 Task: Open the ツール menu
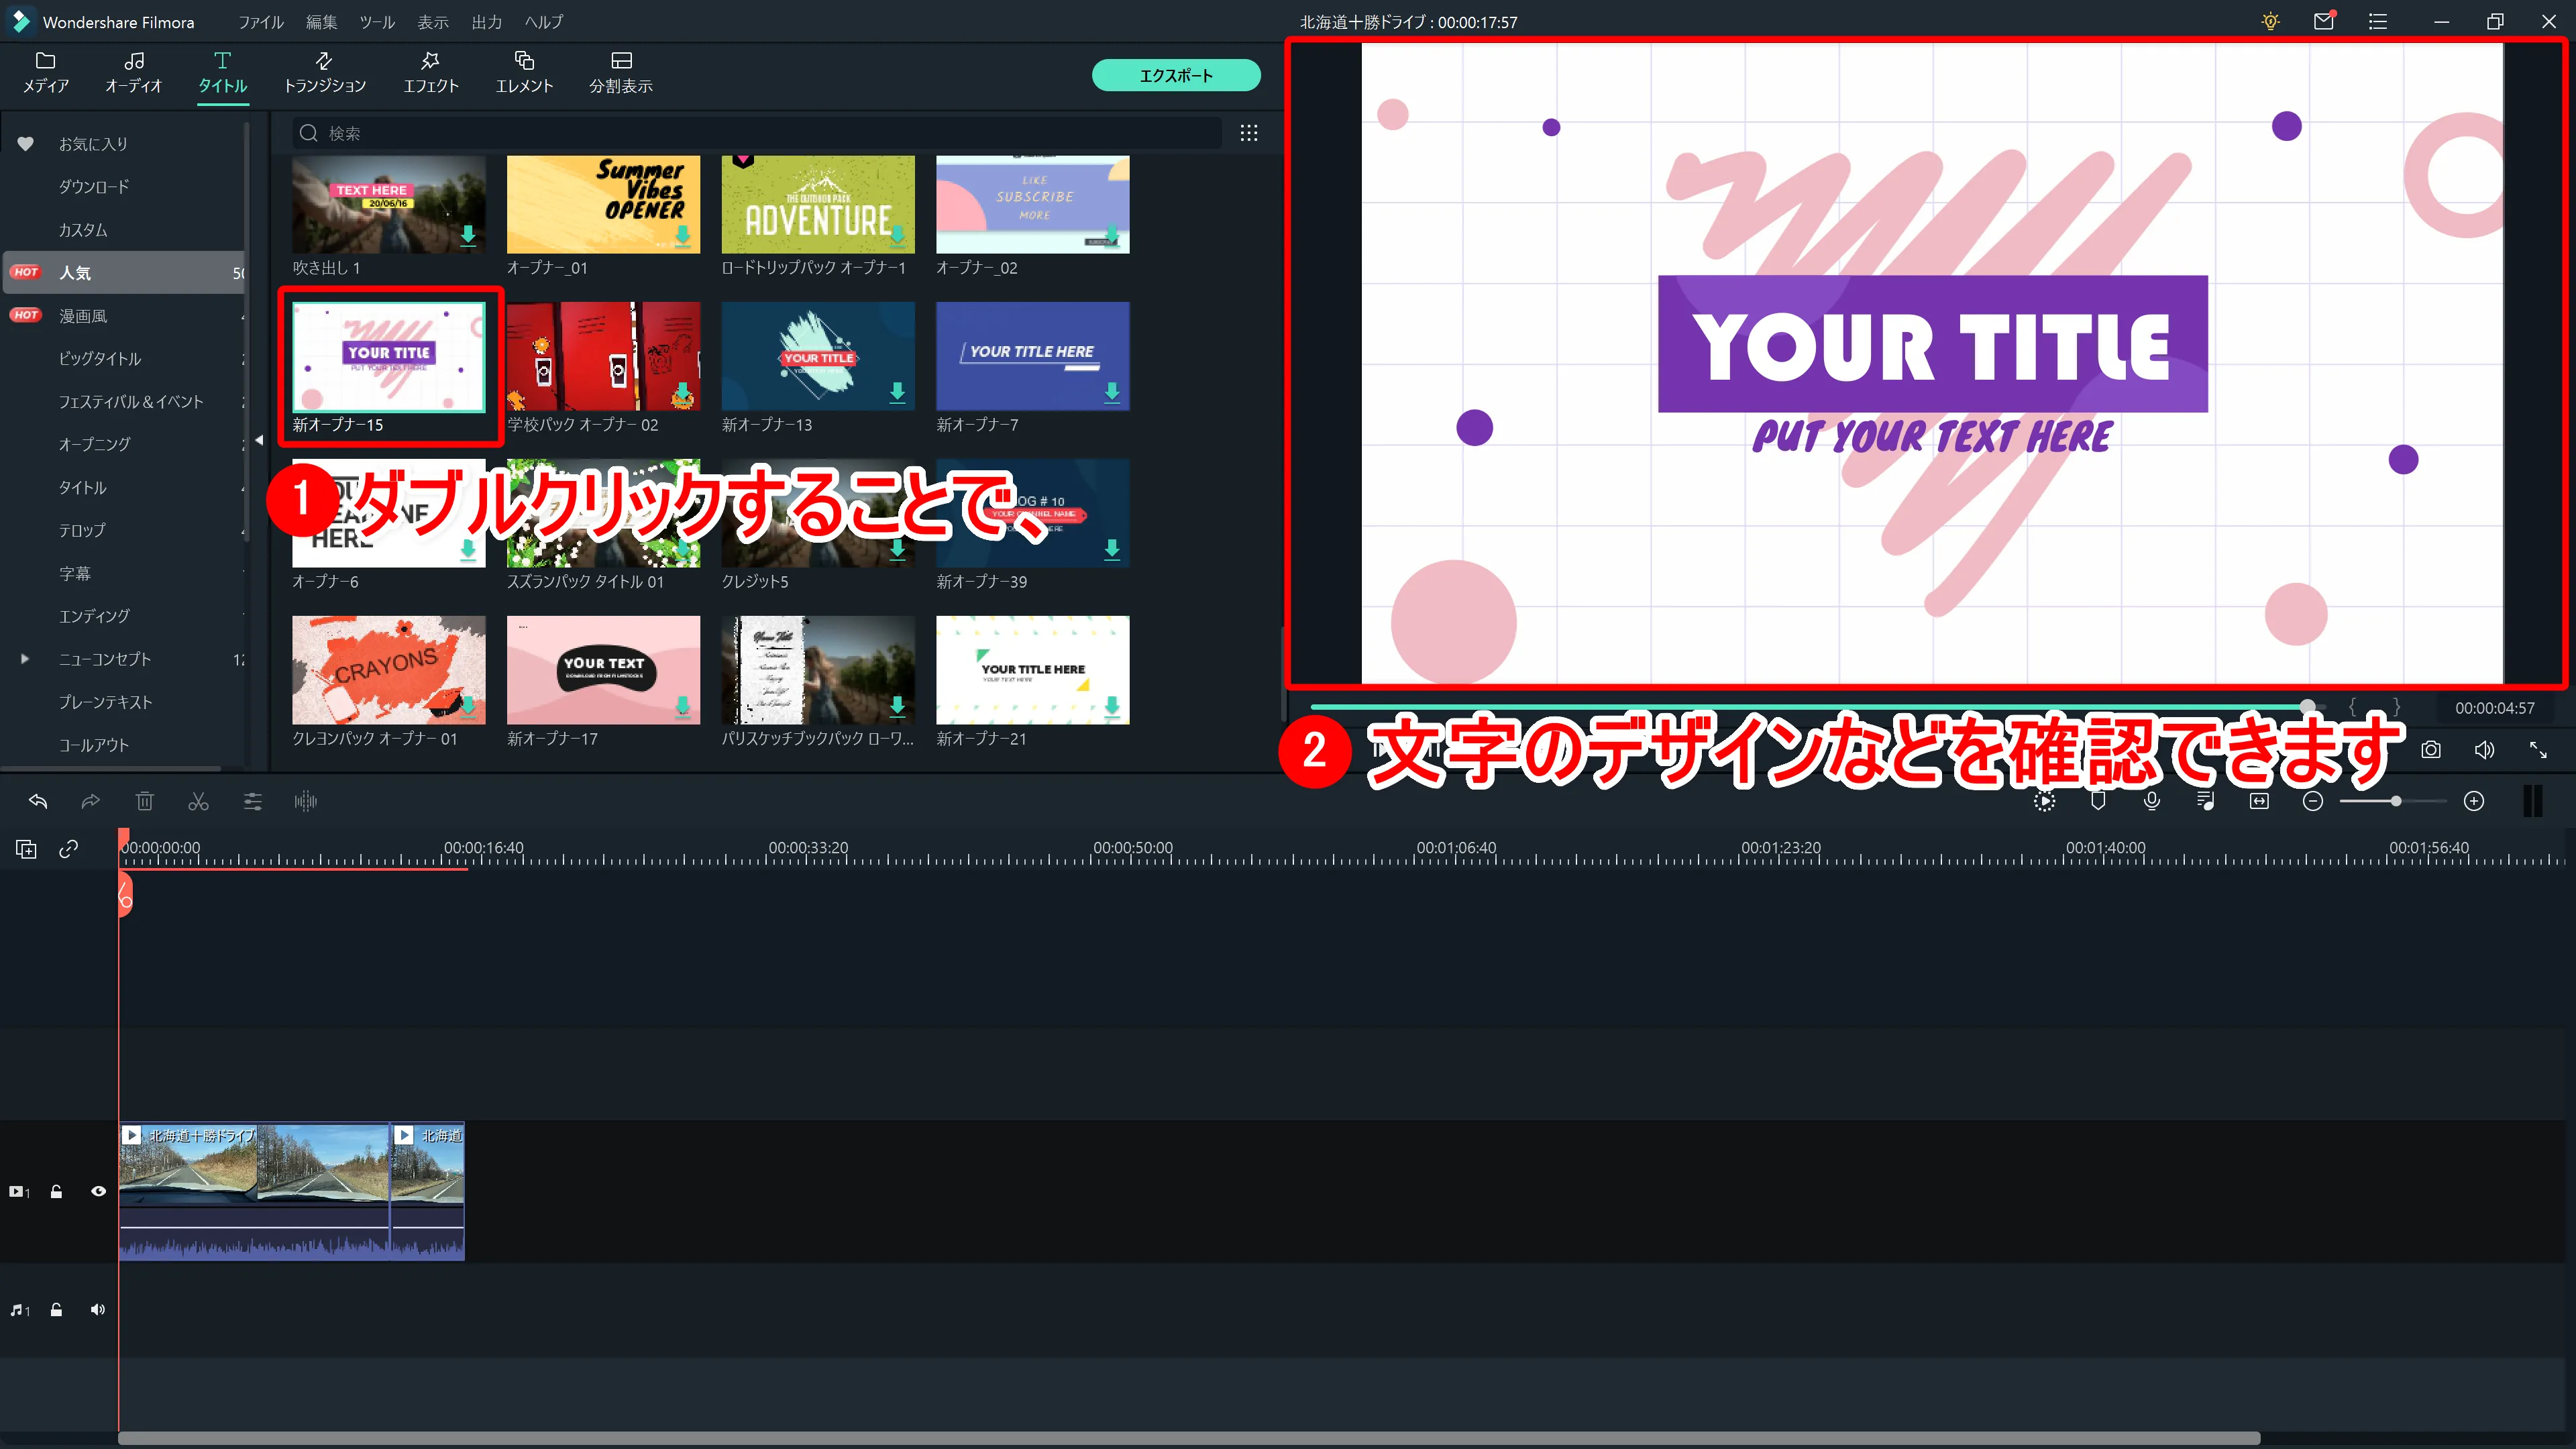tap(377, 22)
